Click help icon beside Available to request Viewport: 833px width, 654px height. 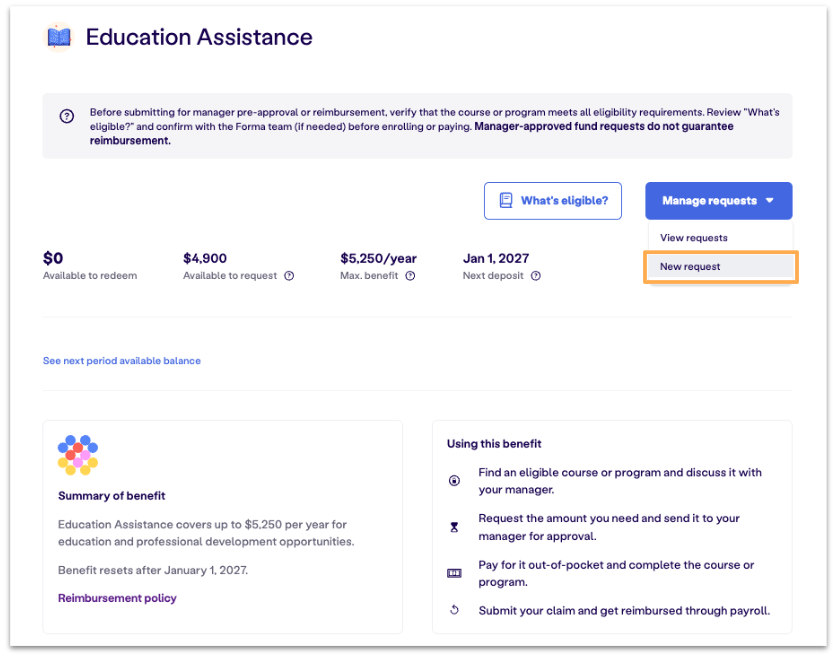coord(289,276)
